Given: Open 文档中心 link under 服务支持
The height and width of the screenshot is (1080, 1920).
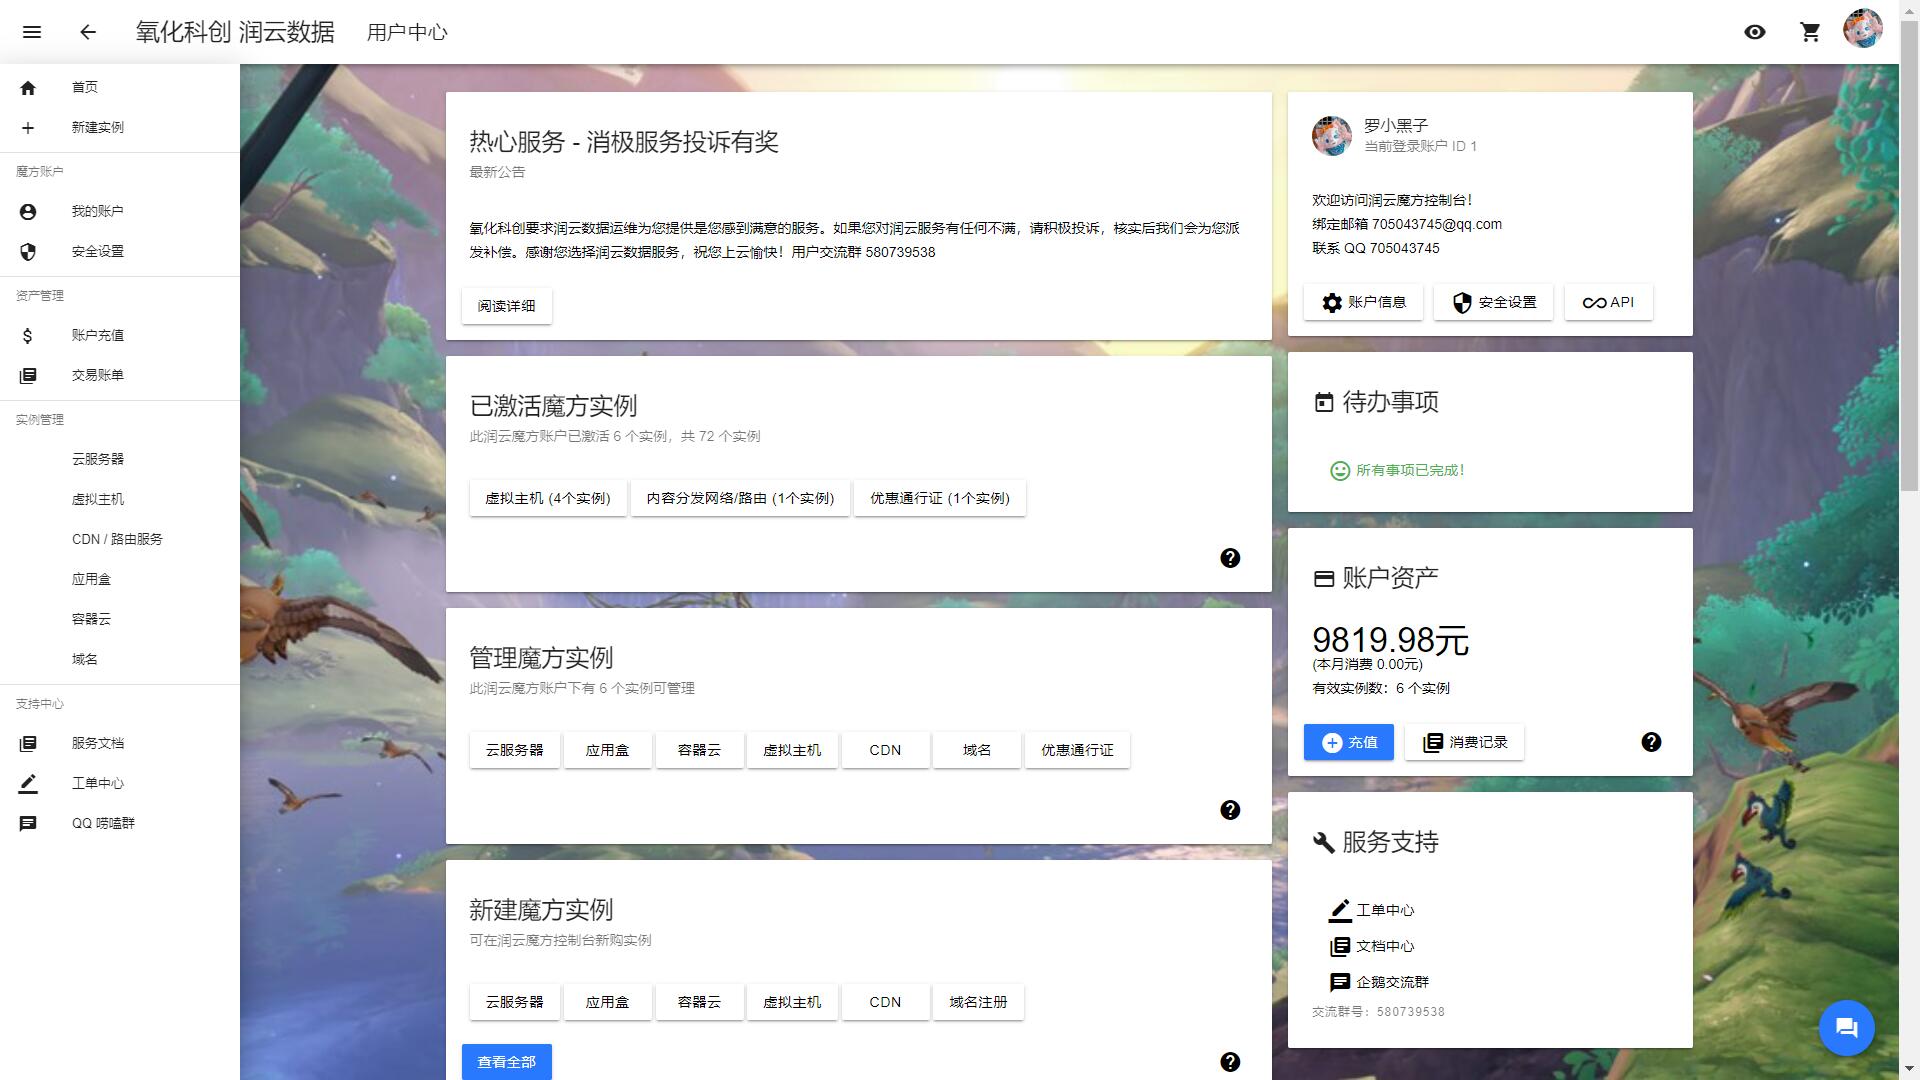Looking at the screenshot, I should coord(1371,946).
